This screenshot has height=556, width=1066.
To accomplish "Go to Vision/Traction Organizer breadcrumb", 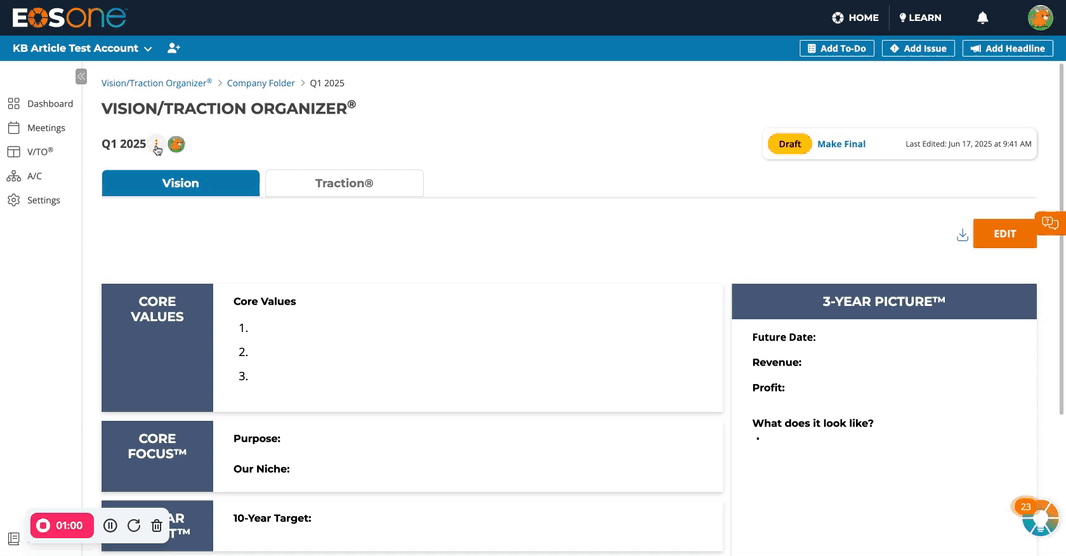I will [x=156, y=83].
